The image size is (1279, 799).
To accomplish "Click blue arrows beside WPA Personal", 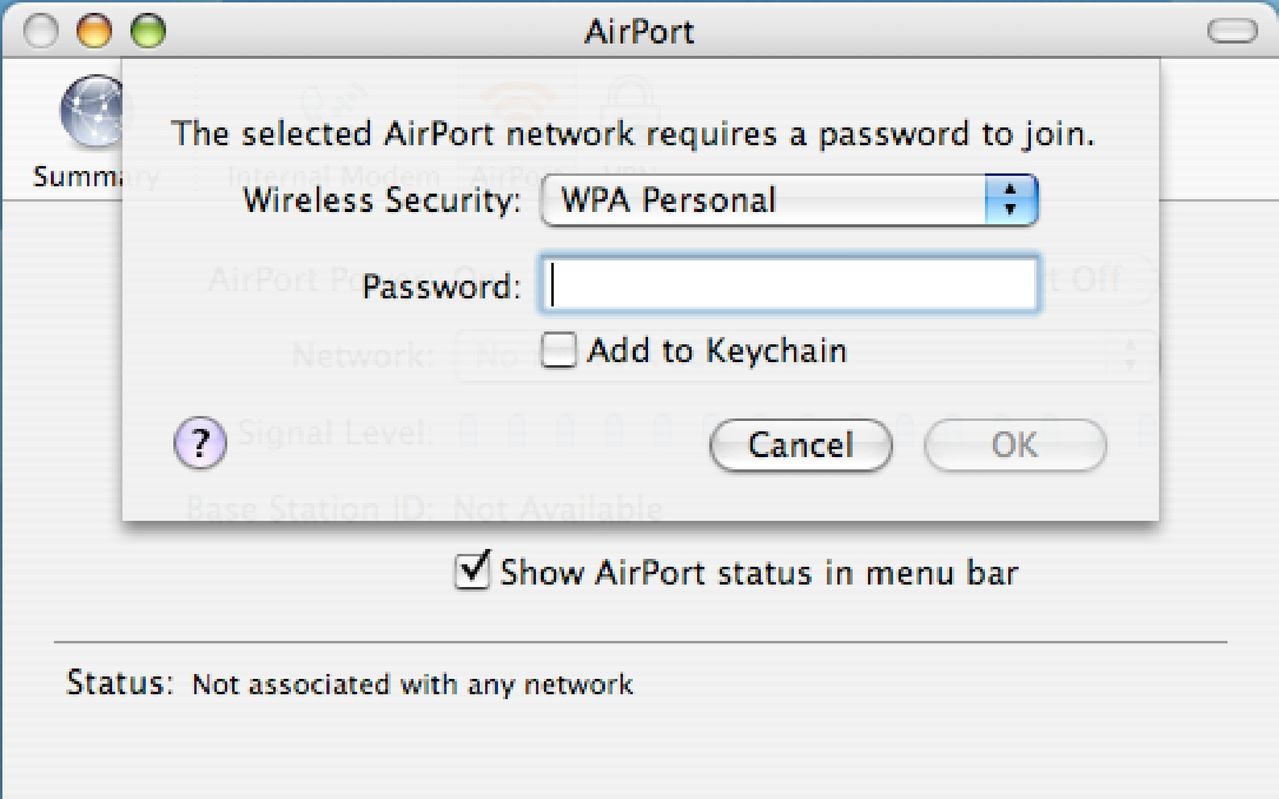I will [x=1012, y=200].
